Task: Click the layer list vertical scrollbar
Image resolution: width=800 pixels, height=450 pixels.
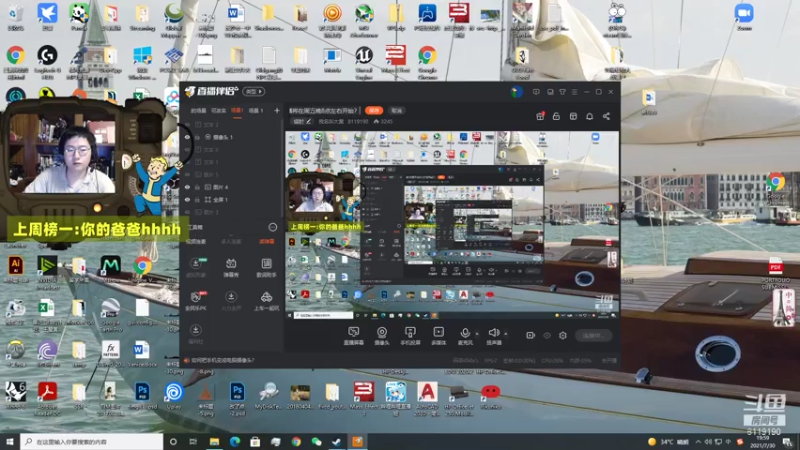Action: click(x=282, y=168)
